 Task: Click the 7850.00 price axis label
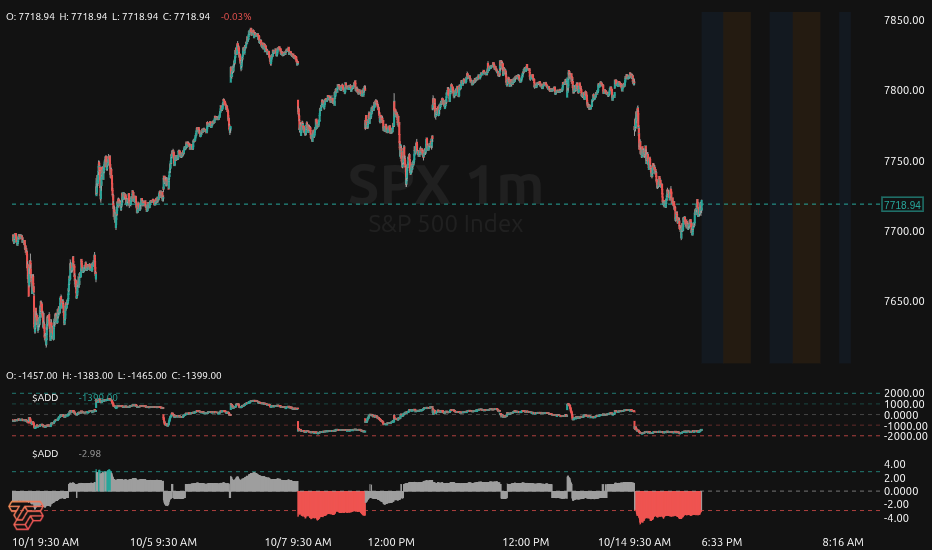click(904, 20)
